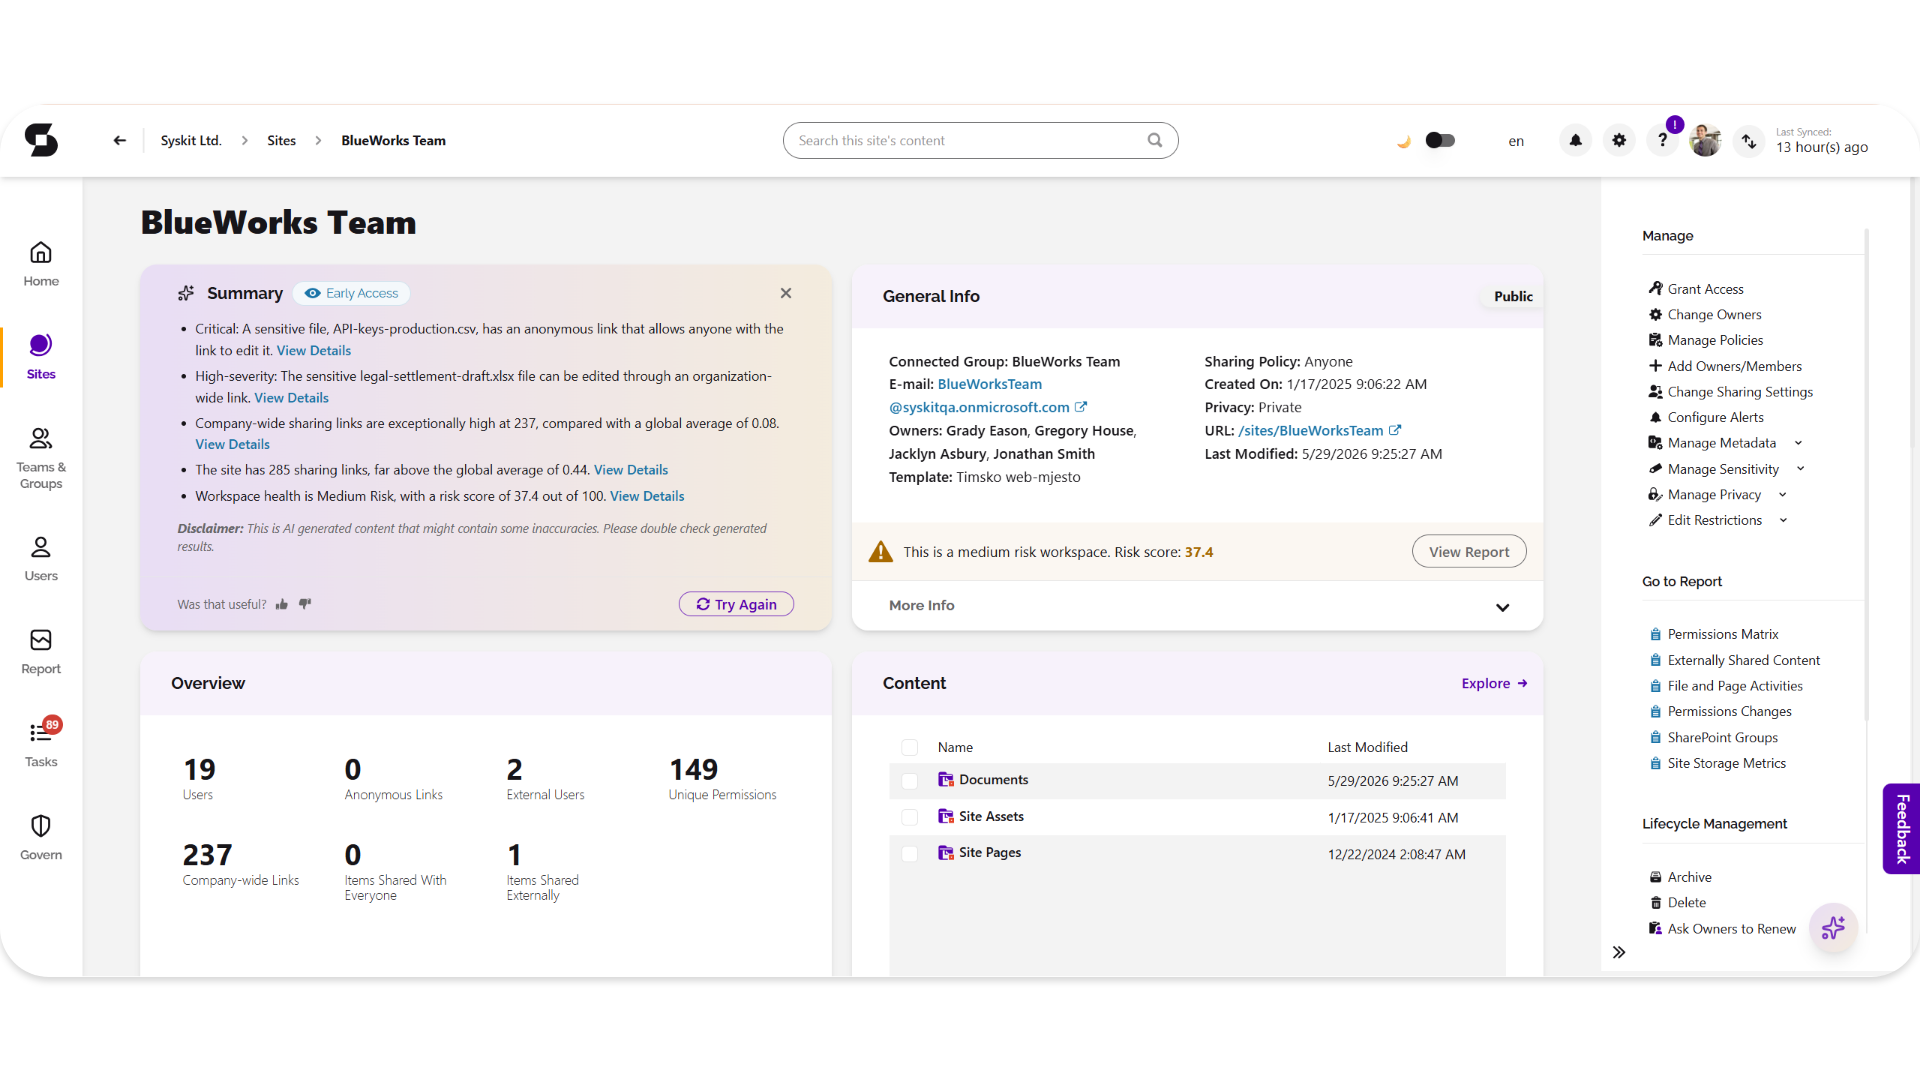The width and height of the screenshot is (1920, 1080).
Task: Open the Feedback side tab
Action: coord(1902,828)
